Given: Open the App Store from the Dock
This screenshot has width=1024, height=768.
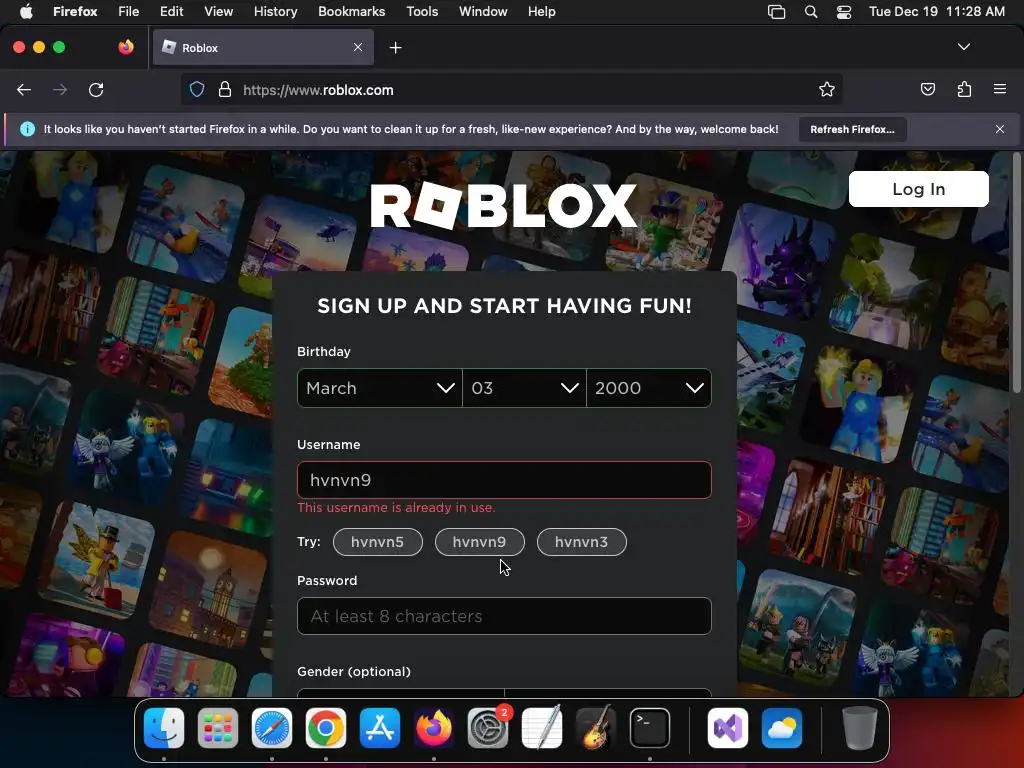Looking at the screenshot, I should (380, 728).
